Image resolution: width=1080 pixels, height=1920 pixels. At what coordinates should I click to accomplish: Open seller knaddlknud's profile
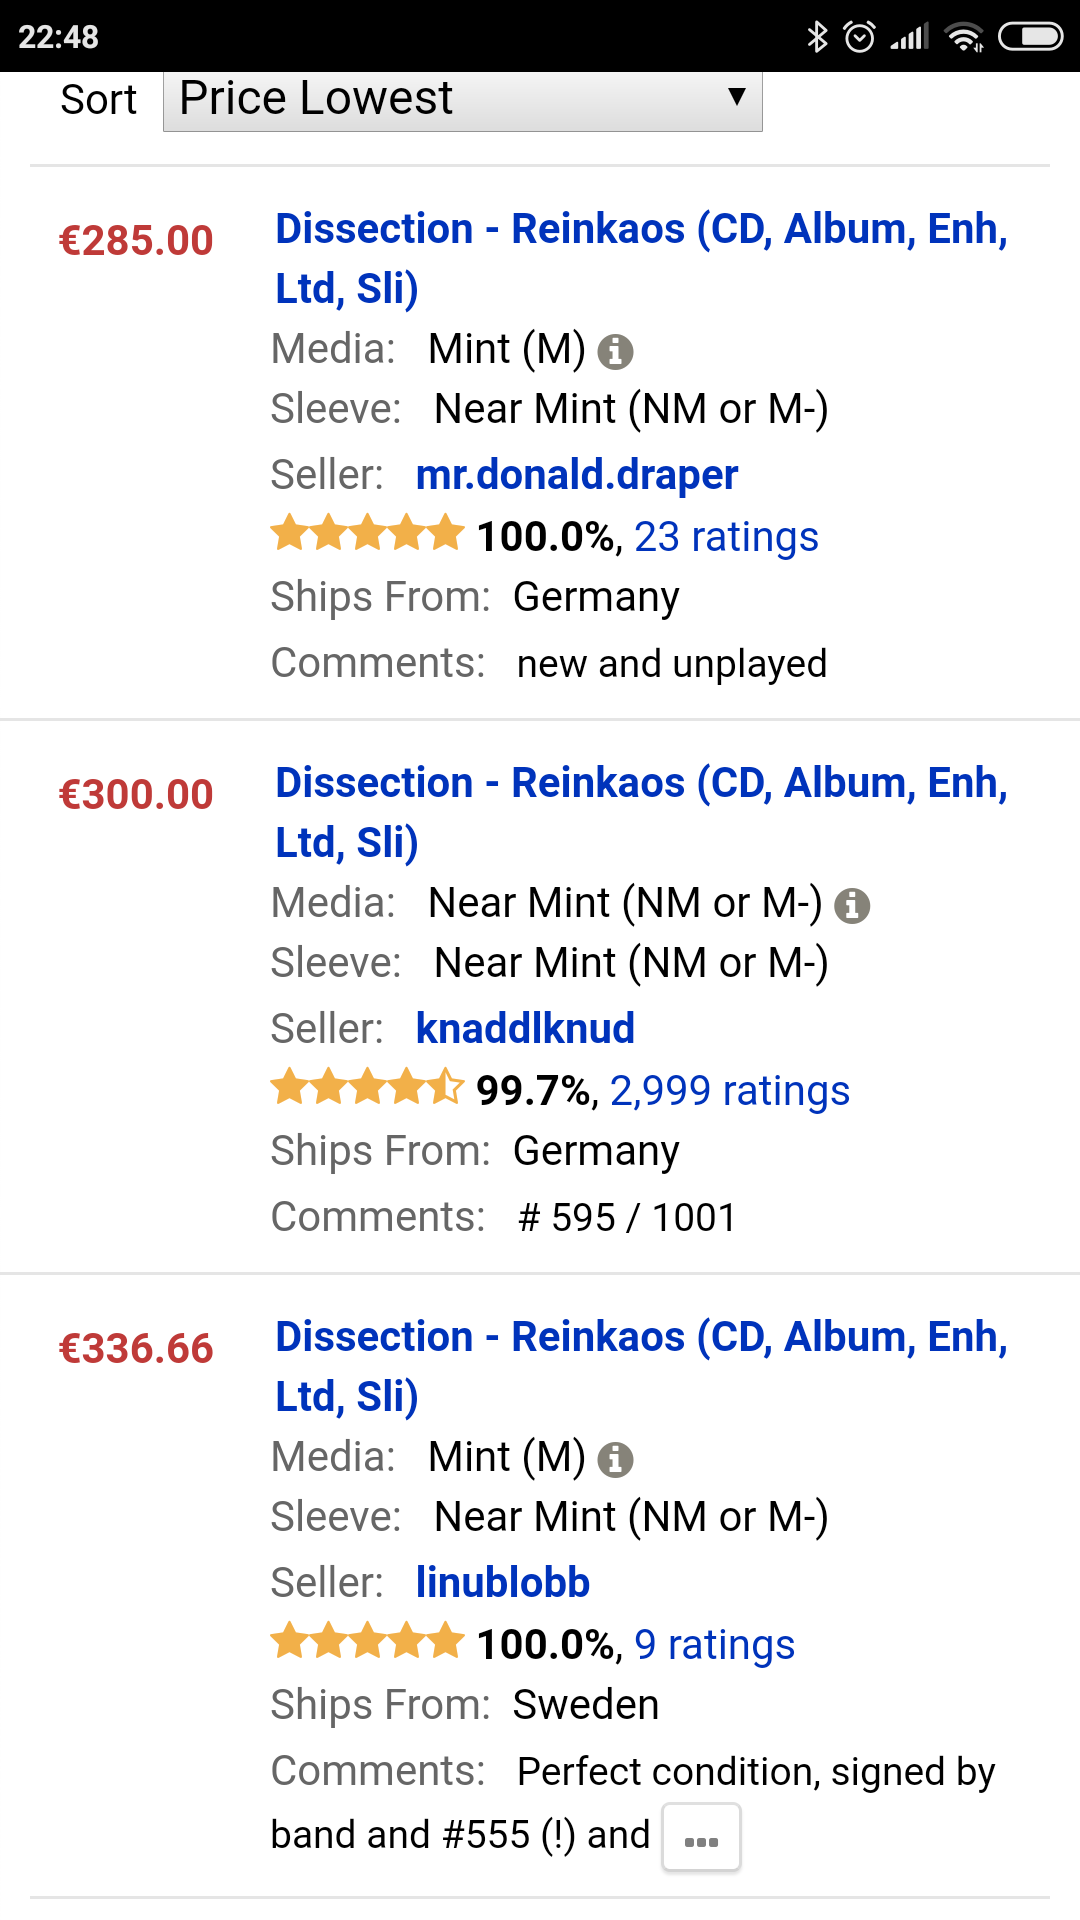[x=525, y=1029]
